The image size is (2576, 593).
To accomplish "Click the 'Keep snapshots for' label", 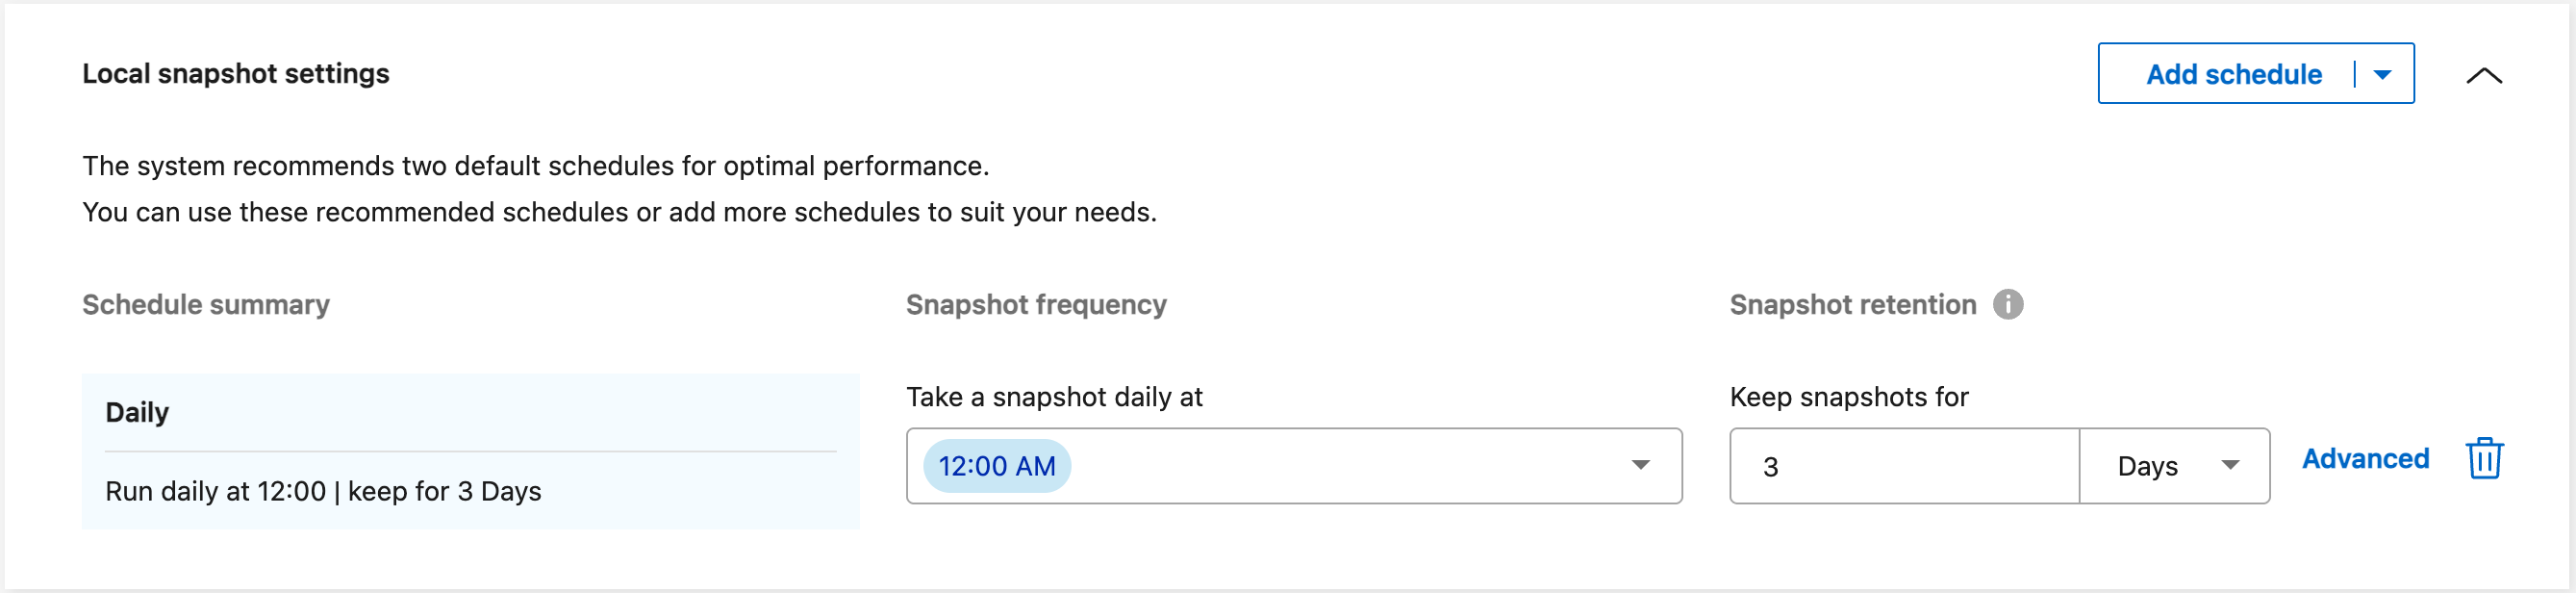I will [x=1849, y=397].
